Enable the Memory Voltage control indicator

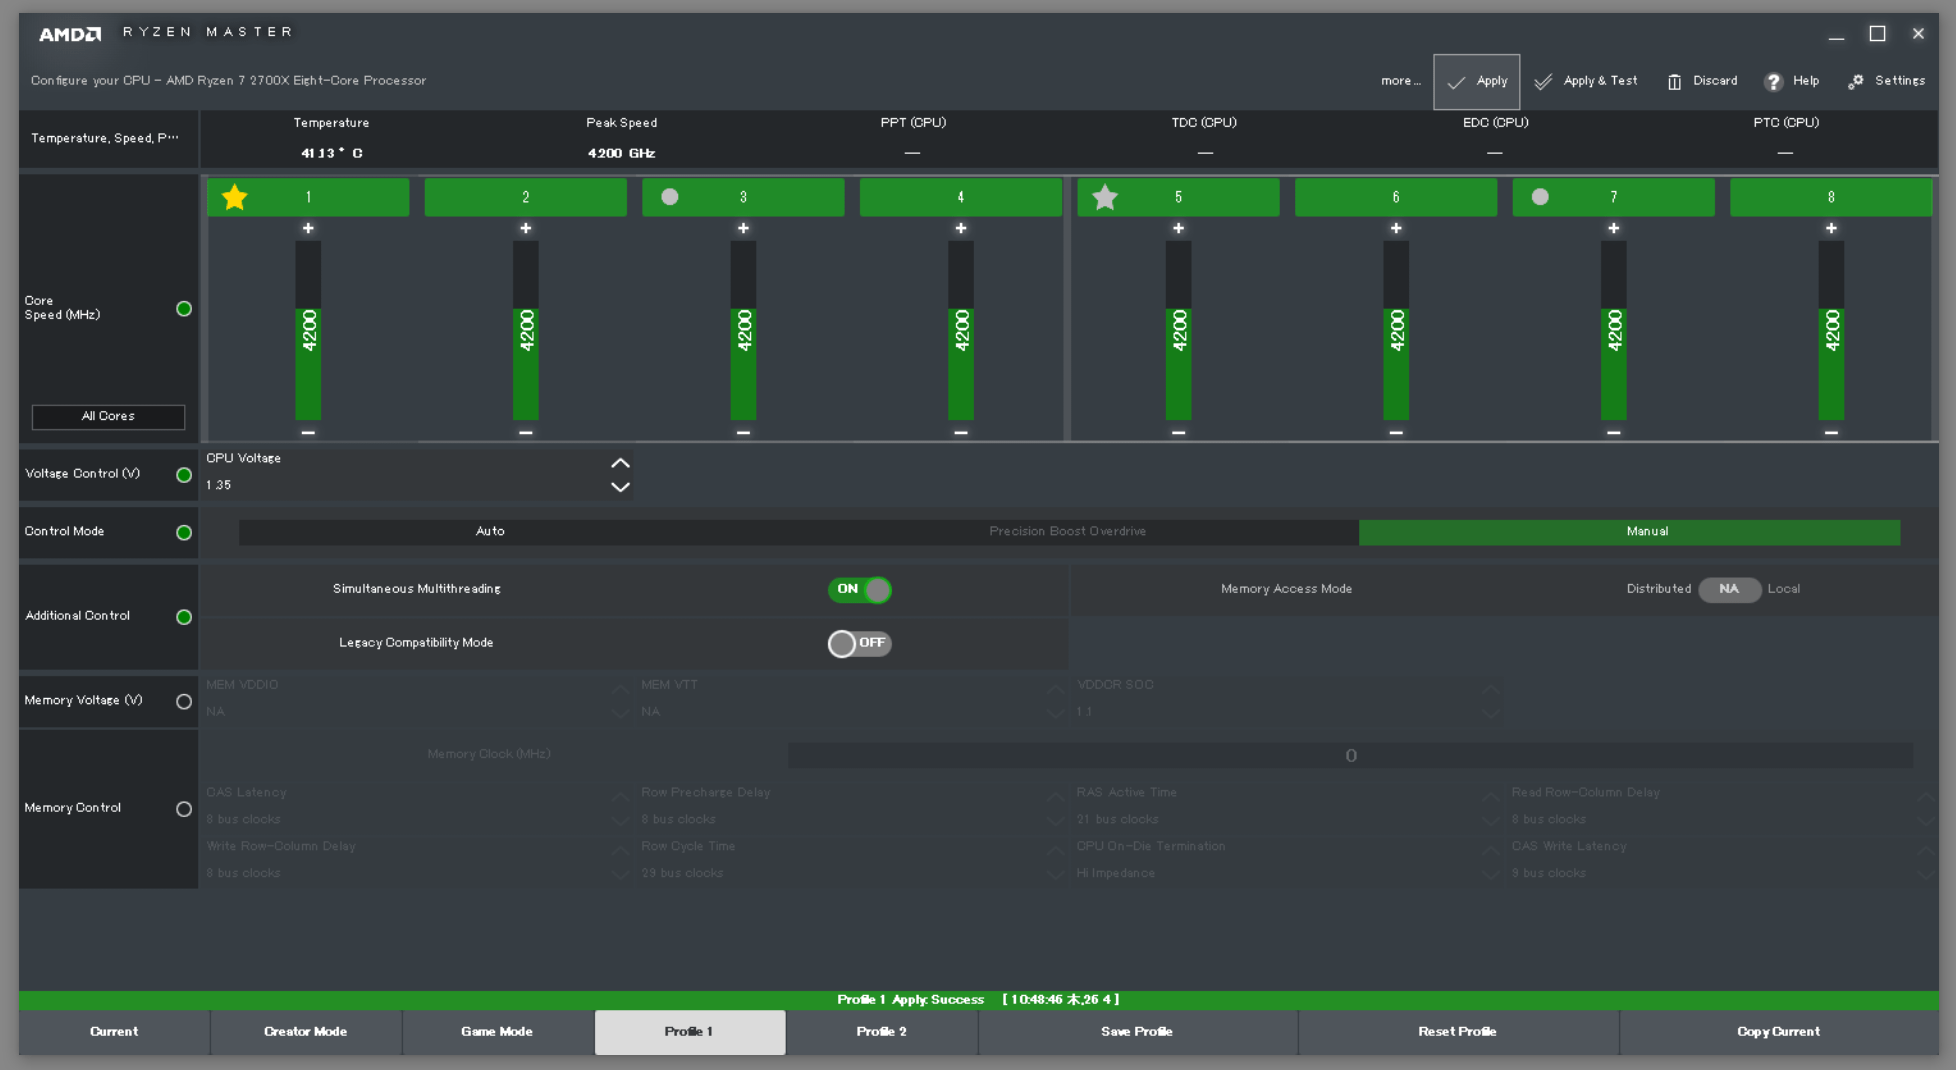(184, 701)
